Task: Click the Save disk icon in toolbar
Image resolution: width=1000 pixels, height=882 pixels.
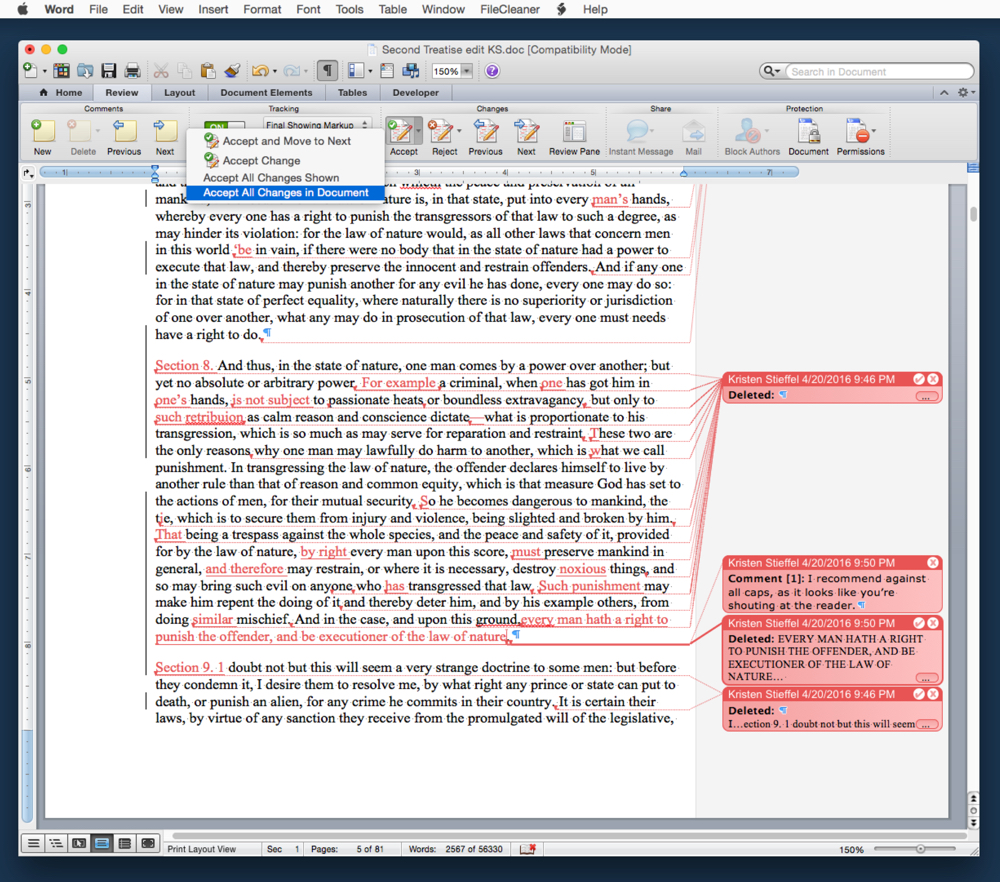Action: coord(108,71)
